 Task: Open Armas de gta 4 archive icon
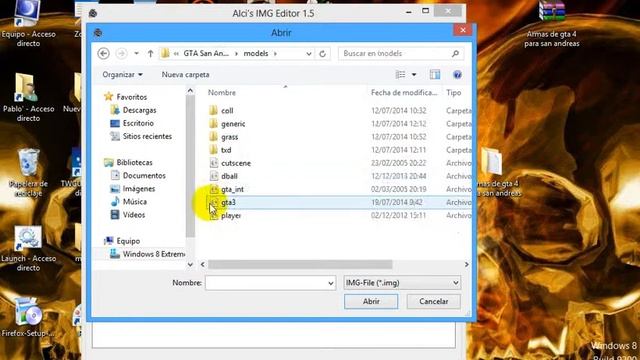(551, 24)
